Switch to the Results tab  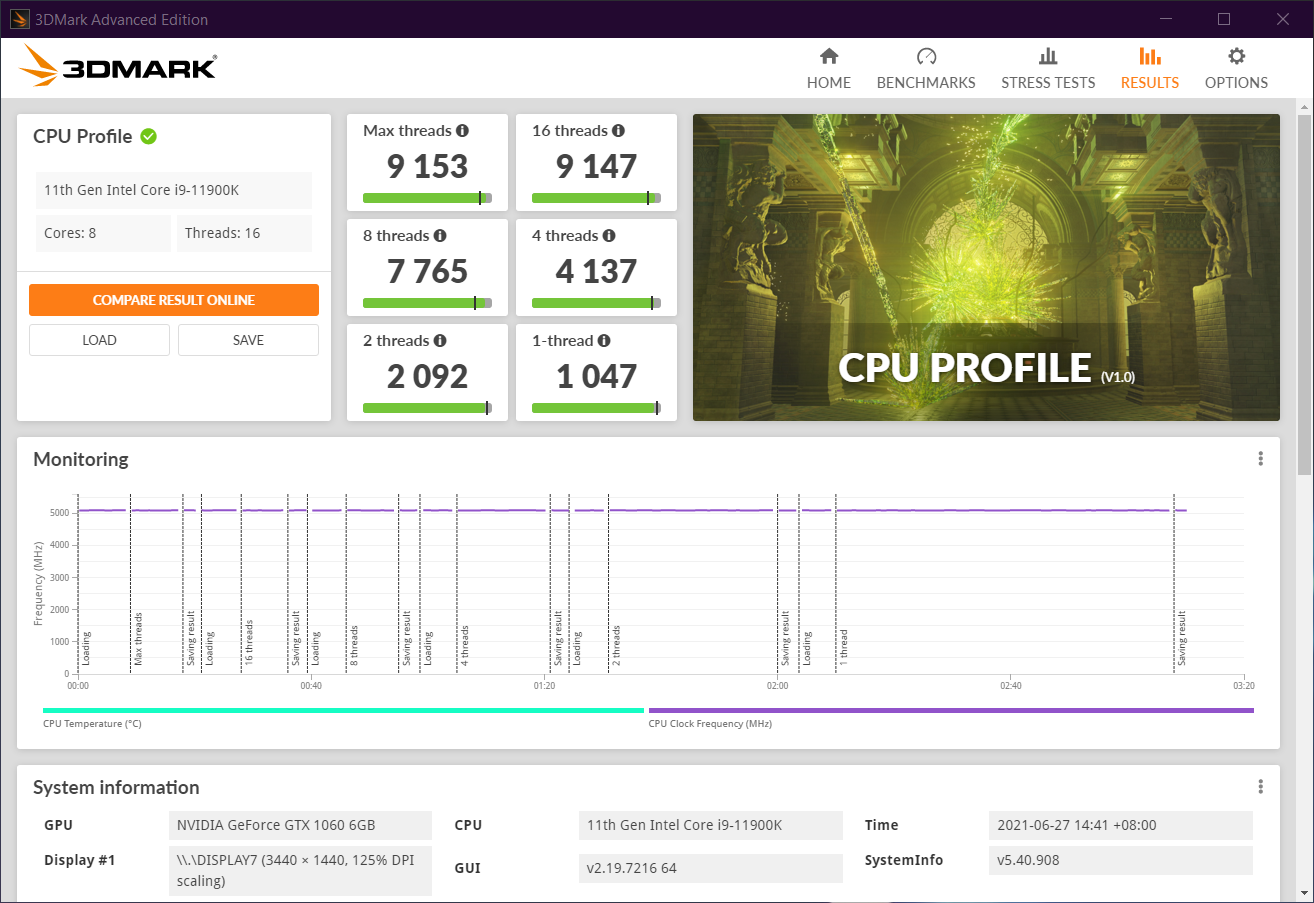pyautogui.click(x=1149, y=68)
